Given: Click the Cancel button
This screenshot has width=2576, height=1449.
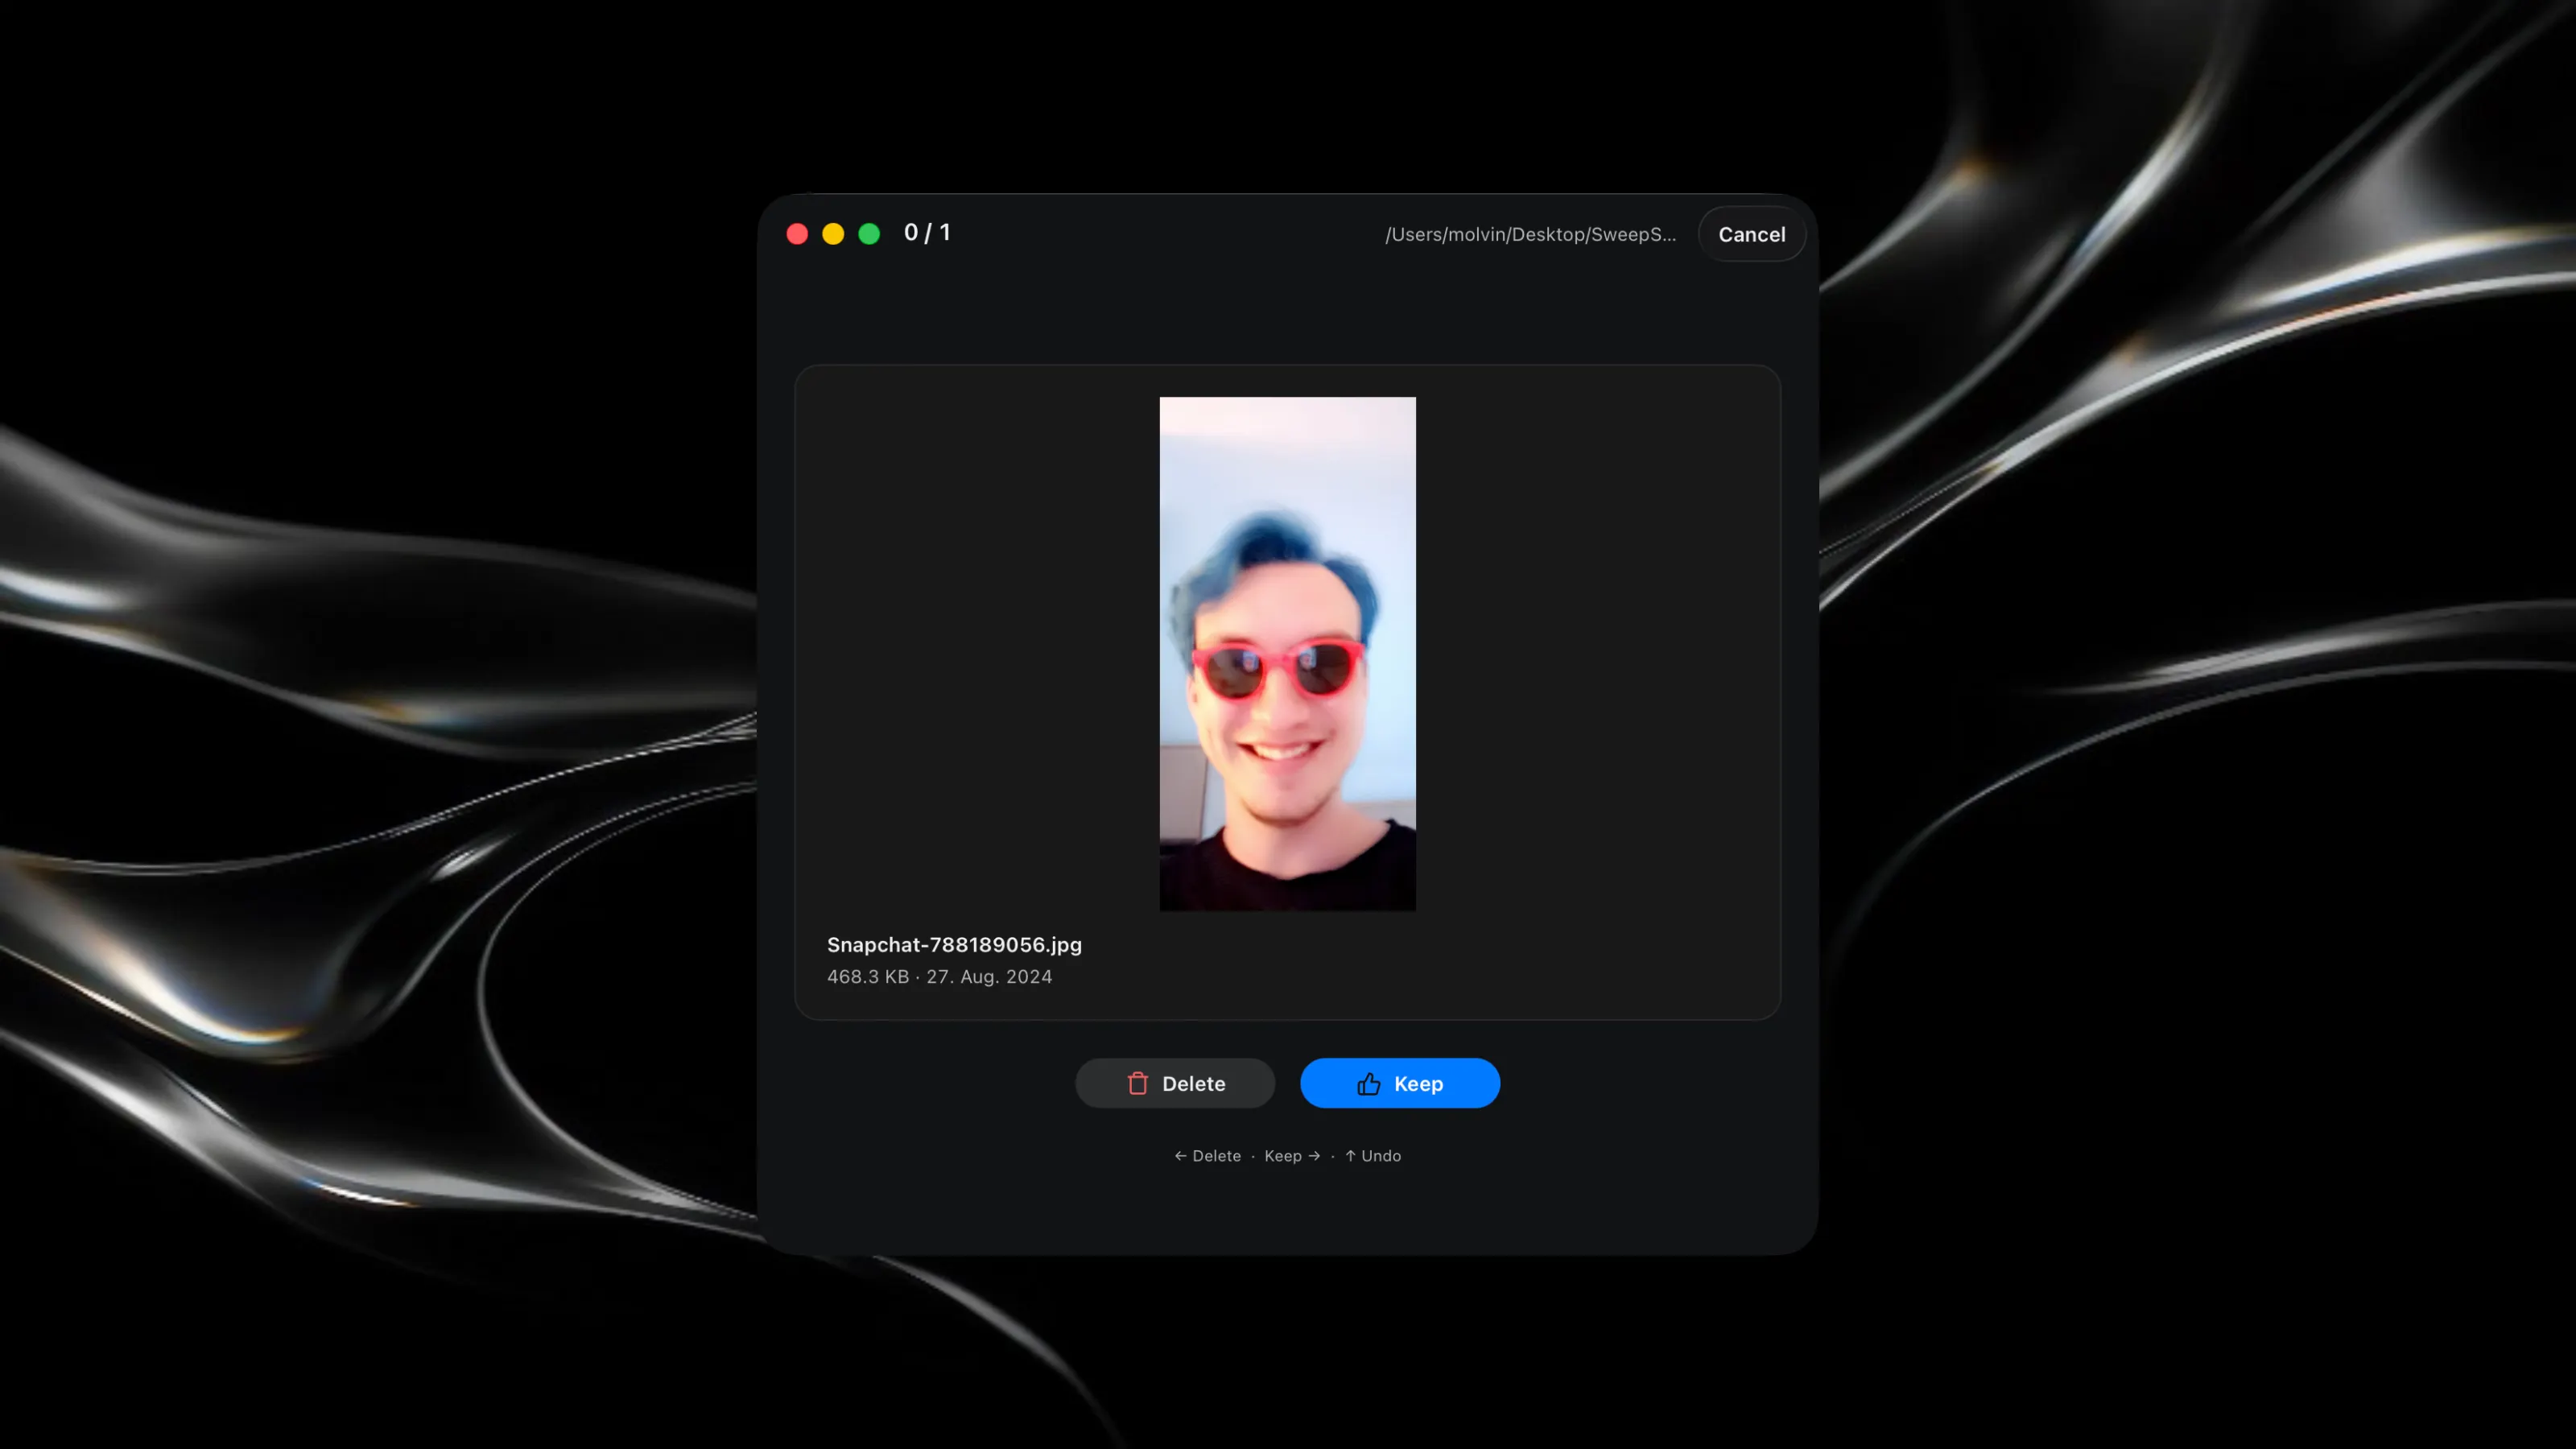Looking at the screenshot, I should tap(1751, 234).
